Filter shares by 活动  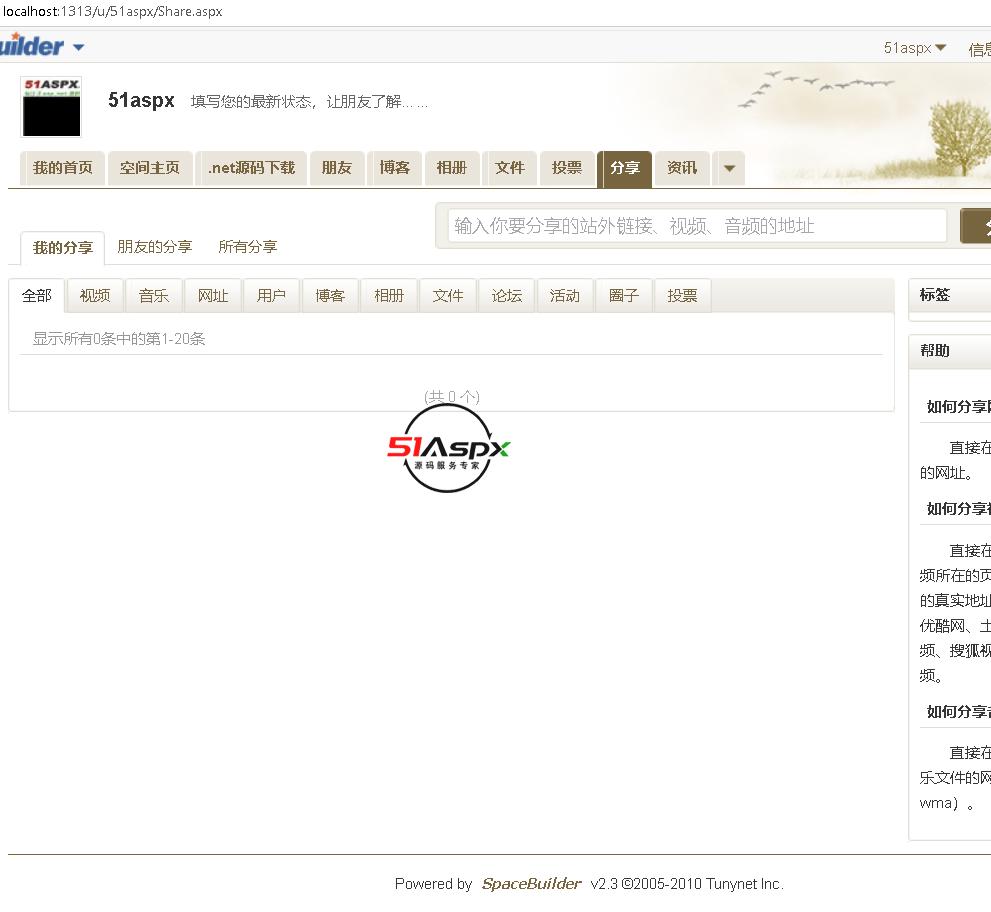click(x=565, y=295)
